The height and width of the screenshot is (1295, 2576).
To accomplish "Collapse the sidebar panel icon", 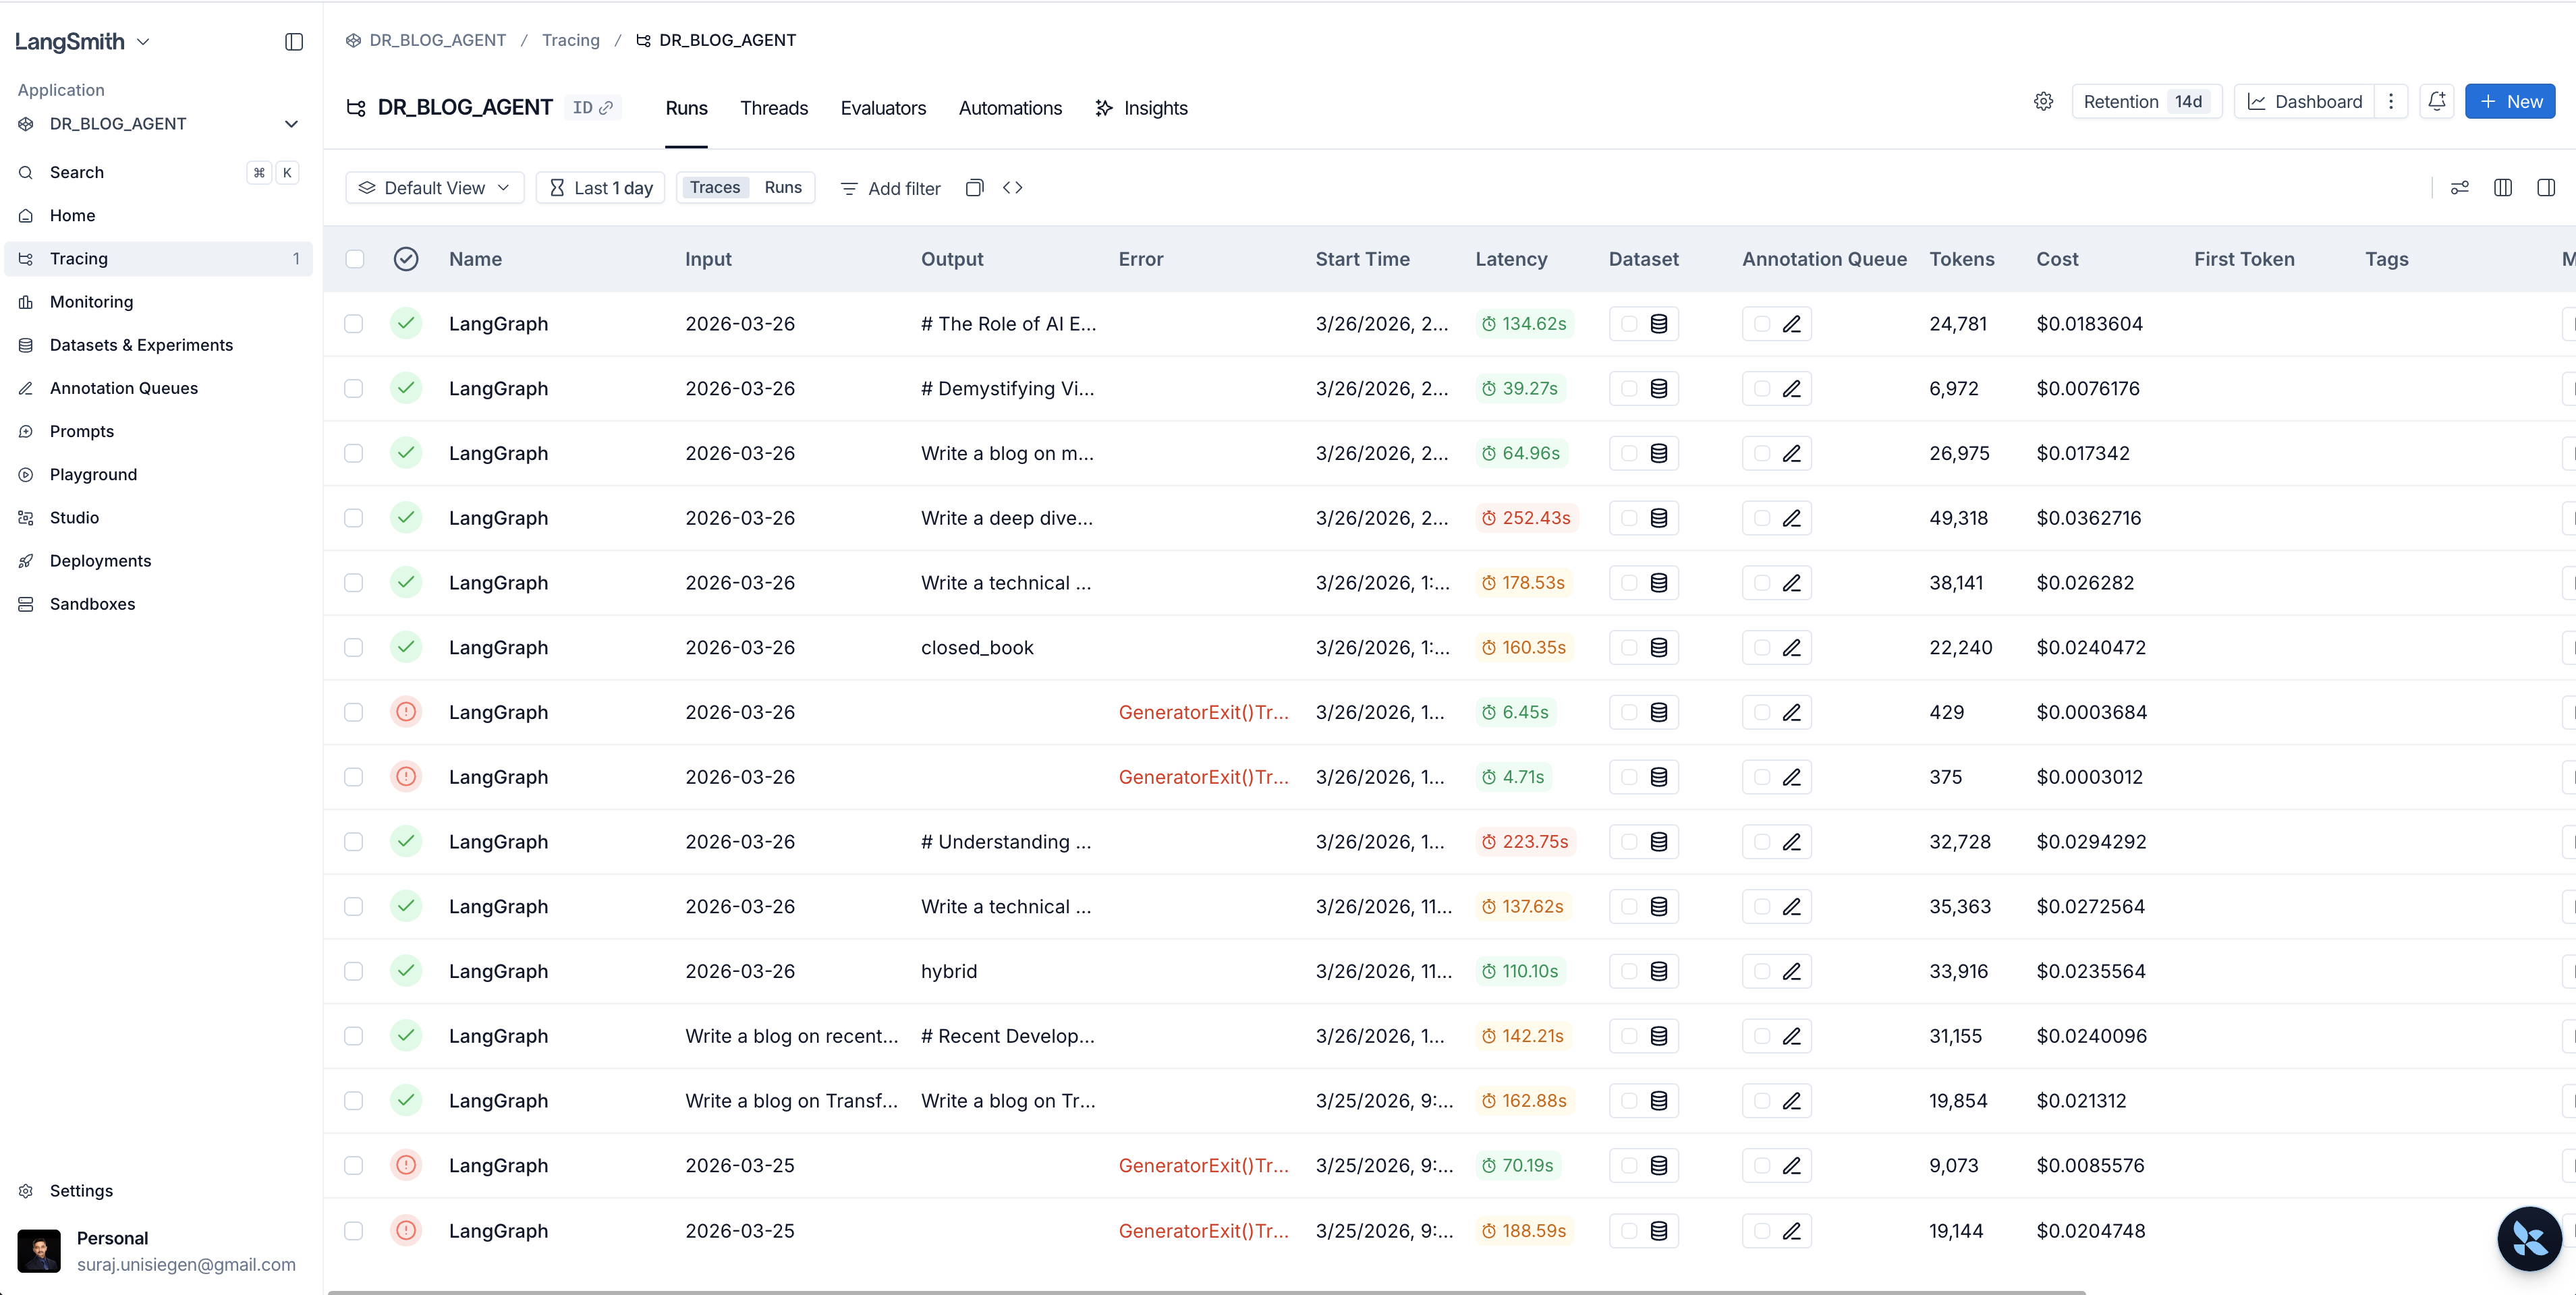I will [x=293, y=41].
